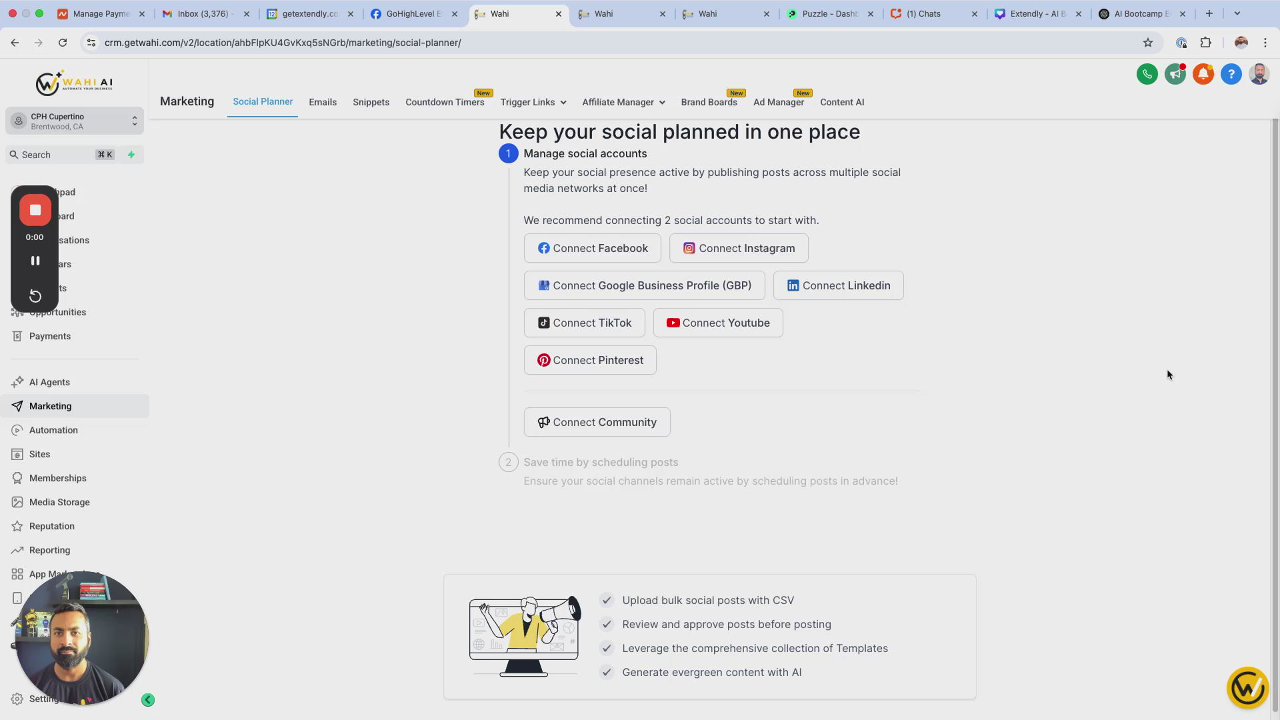Click the Wahi AI logo
The image size is (1280, 720).
pyautogui.click(x=74, y=83)
